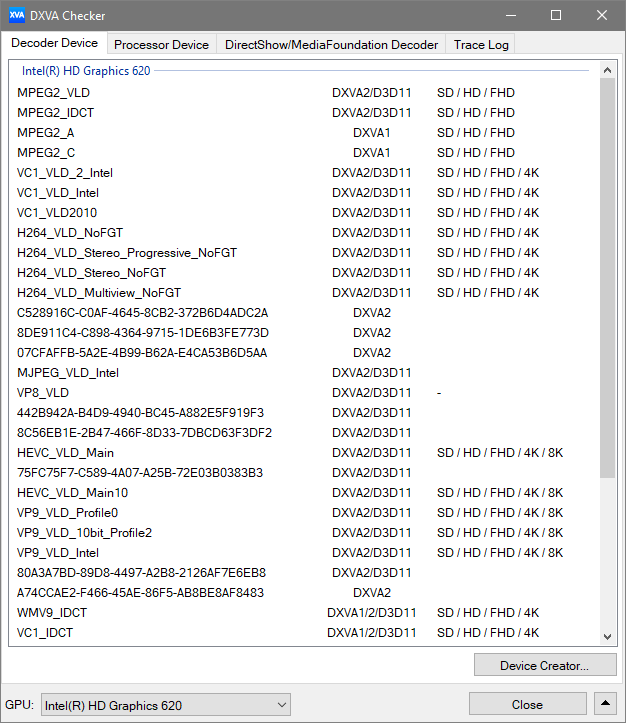
Task: Click the up-arrow button beside Close
Action: coord(605,704)
